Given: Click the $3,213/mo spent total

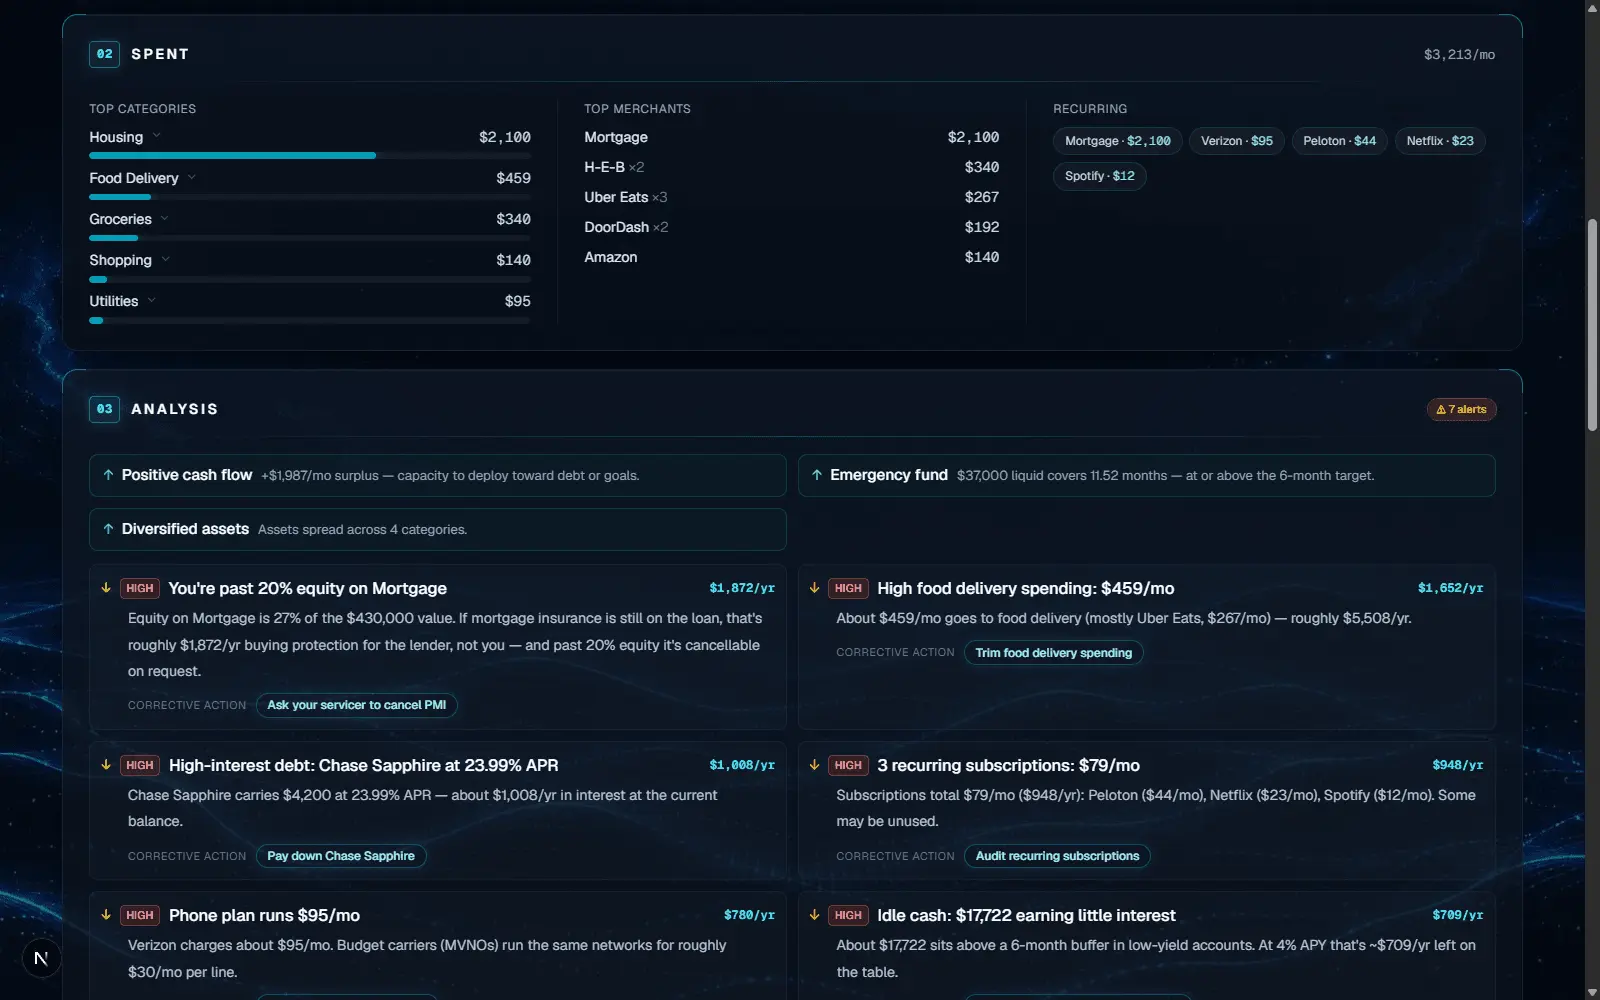Looking at the screenshot, I should click(x=1459, y=54).
